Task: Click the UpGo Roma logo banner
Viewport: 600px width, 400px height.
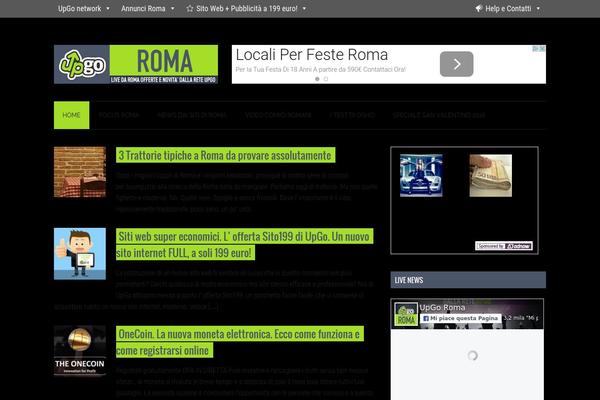Action: pos(136,64)
